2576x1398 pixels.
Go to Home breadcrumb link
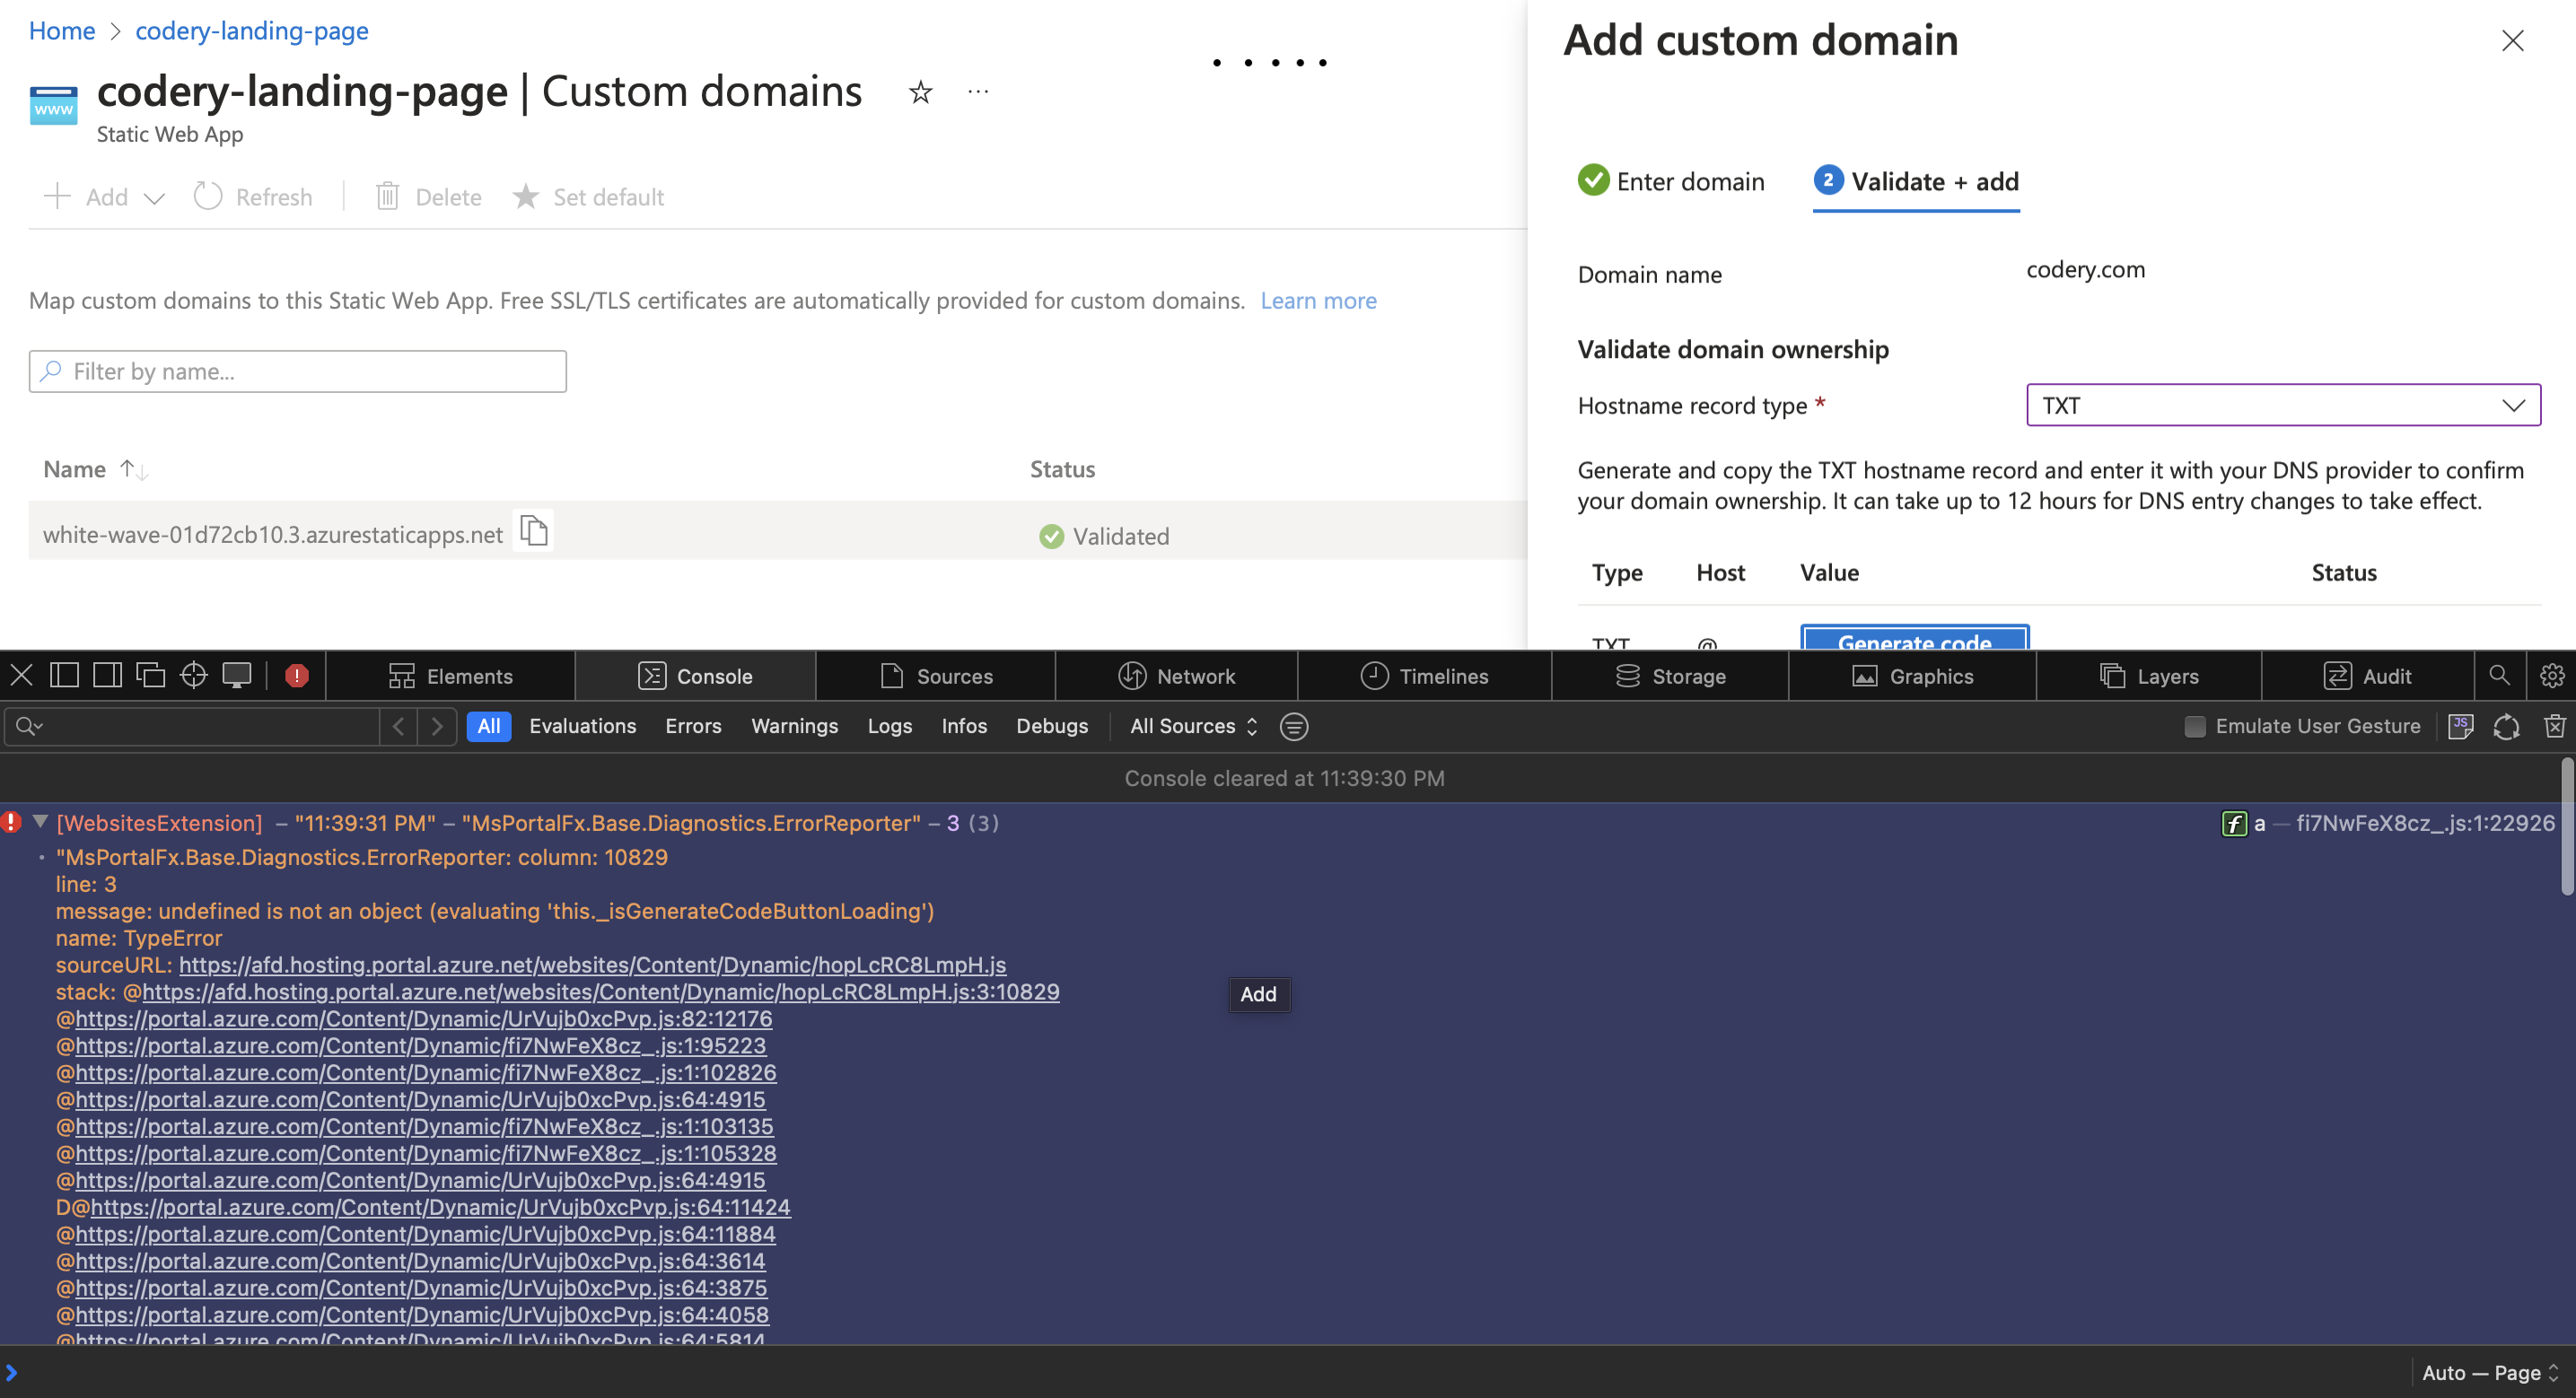coord(62,30)
